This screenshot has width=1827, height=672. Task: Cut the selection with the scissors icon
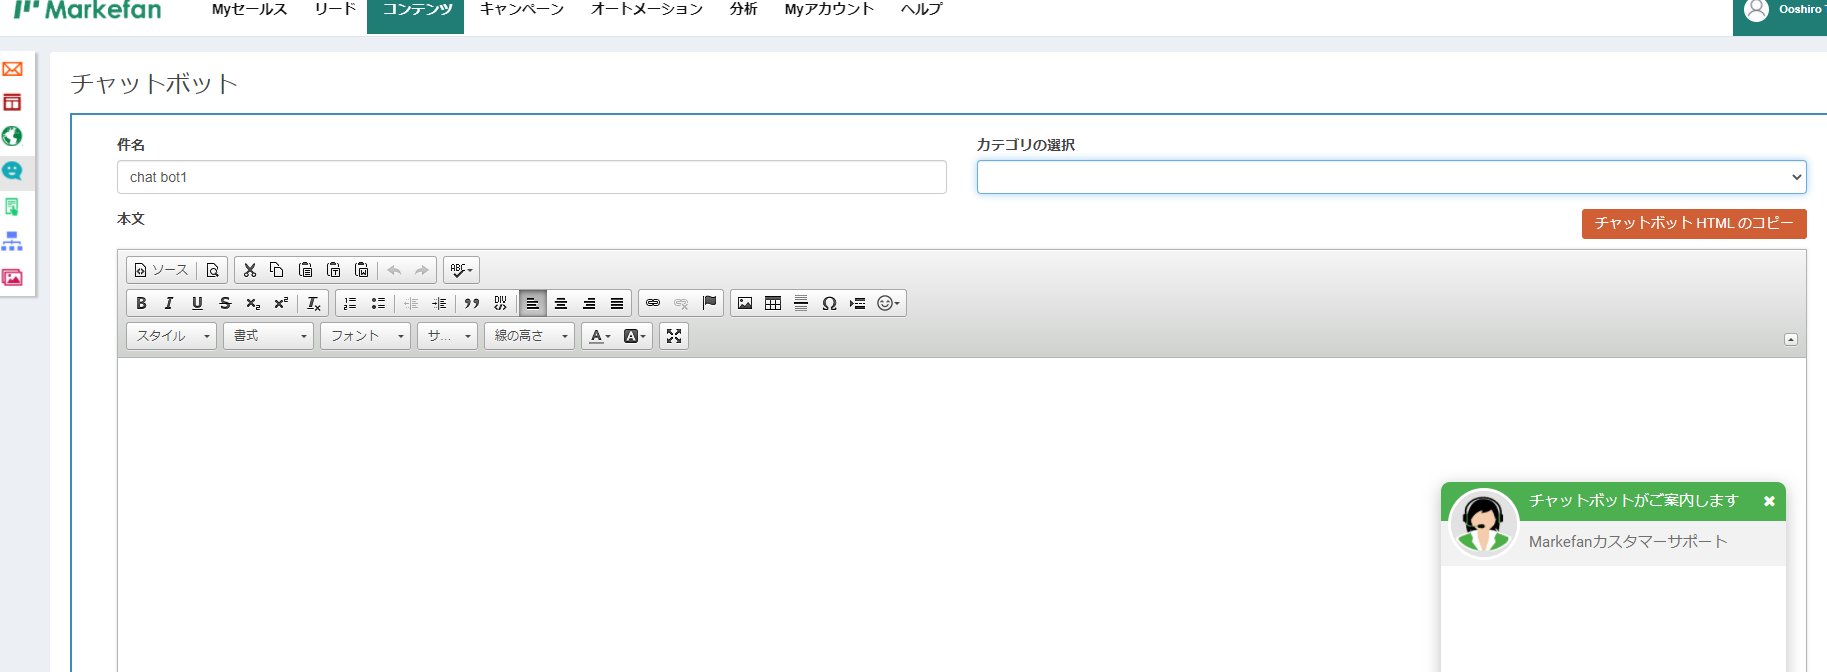[x=250, y=270]
